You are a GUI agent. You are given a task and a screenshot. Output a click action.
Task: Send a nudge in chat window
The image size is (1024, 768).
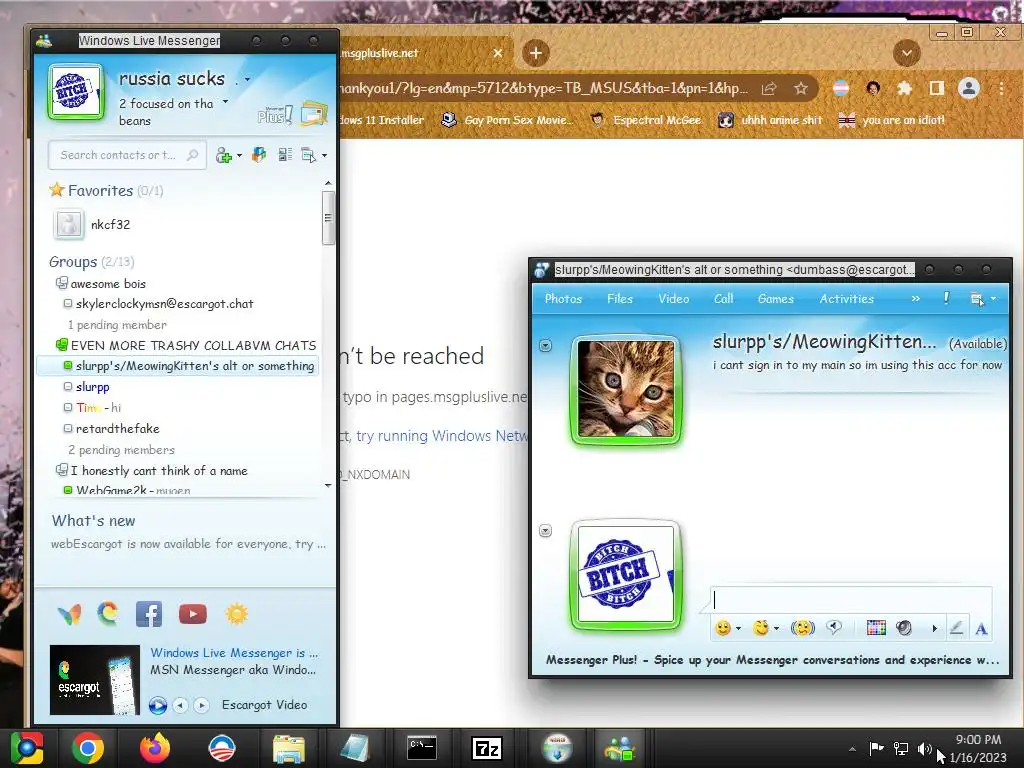tap(803, 628)
